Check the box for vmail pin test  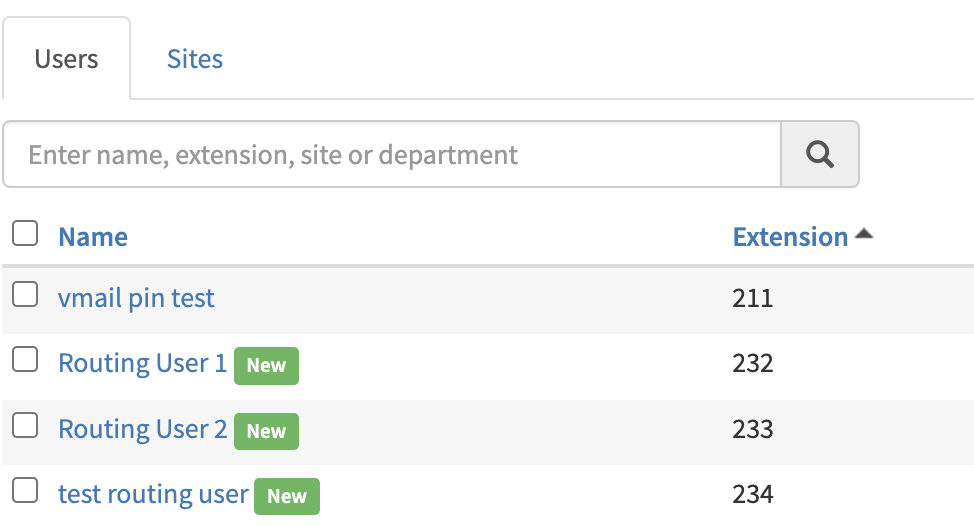click(x=25, y=294)
